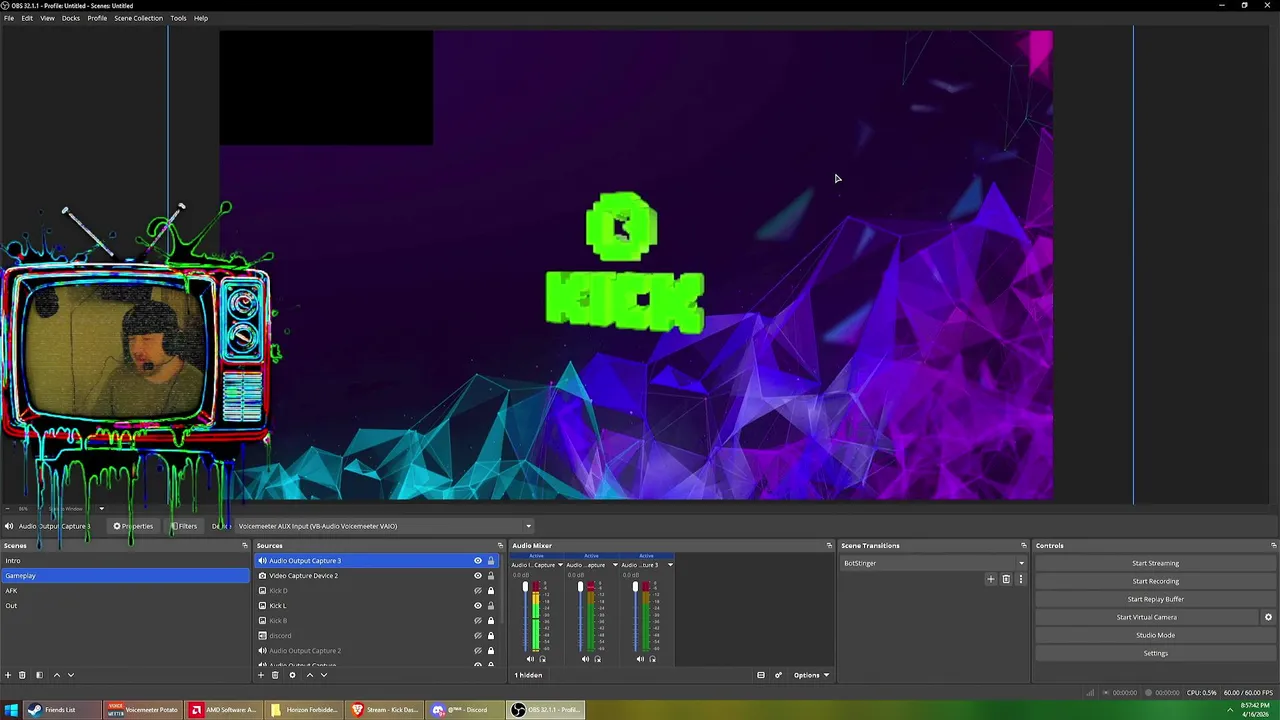The height and width of the screenshot is (720, 1280).
Task: Open the Scene Collection menu
Action: pyautogui.click(x=138, y=18)
